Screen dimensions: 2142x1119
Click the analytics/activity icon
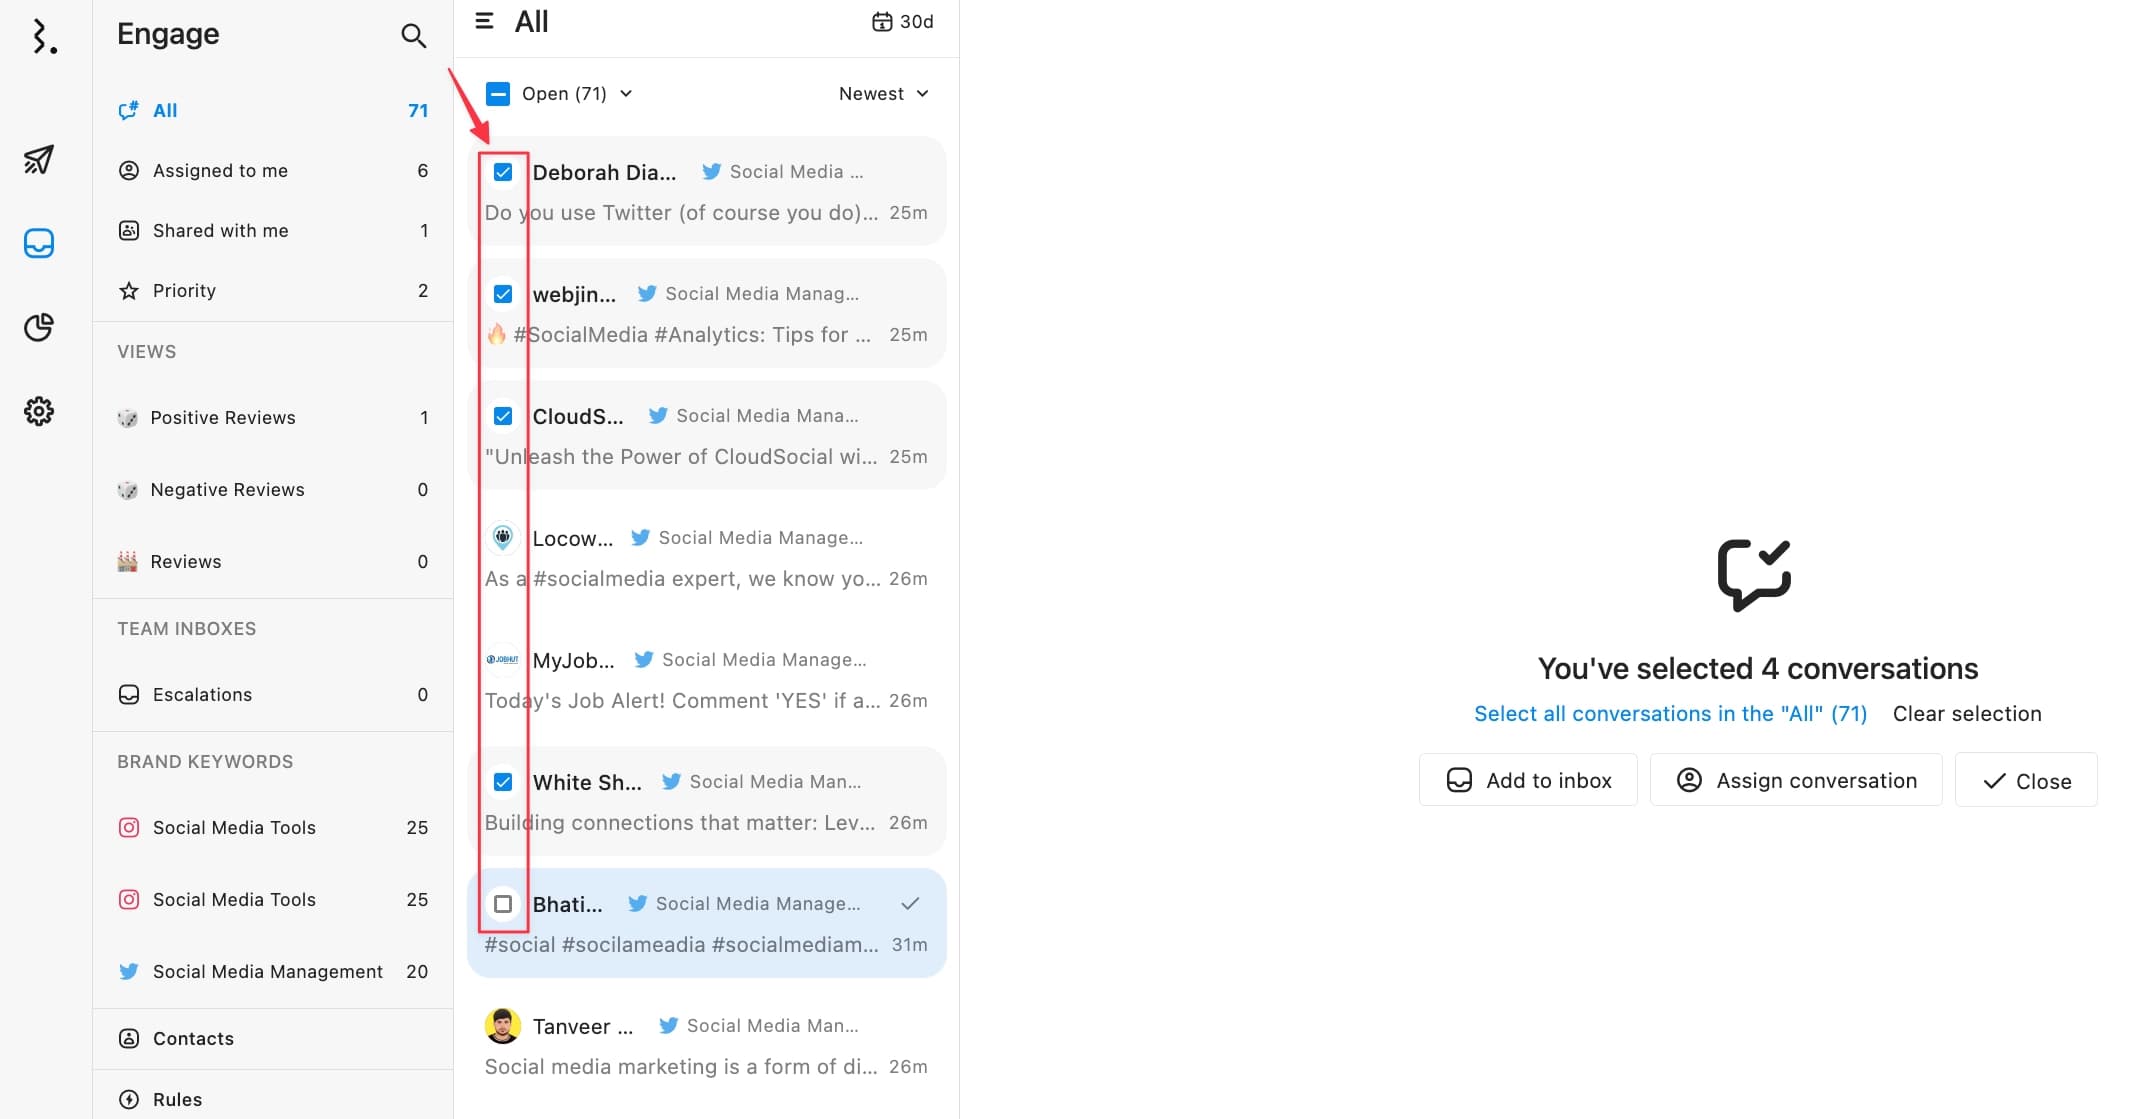[41, 326]
